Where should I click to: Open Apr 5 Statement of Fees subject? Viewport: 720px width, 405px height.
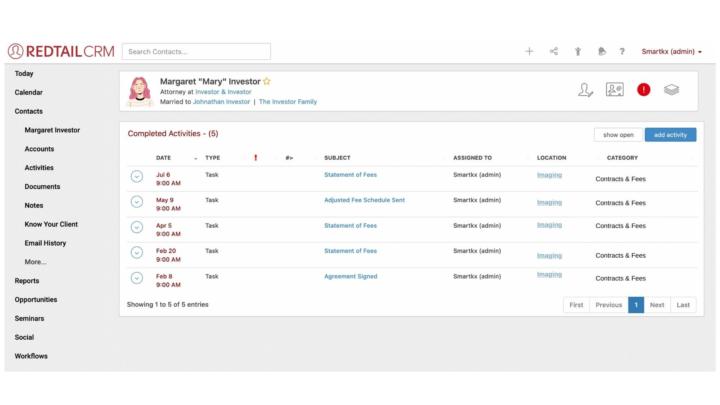(350, 225)
